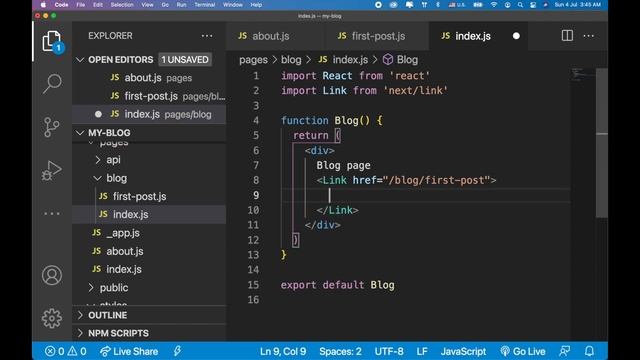Open notifications bell in status bar
Image resolution: width=640 pixels, height=360 pixels.
click(589, 351)
